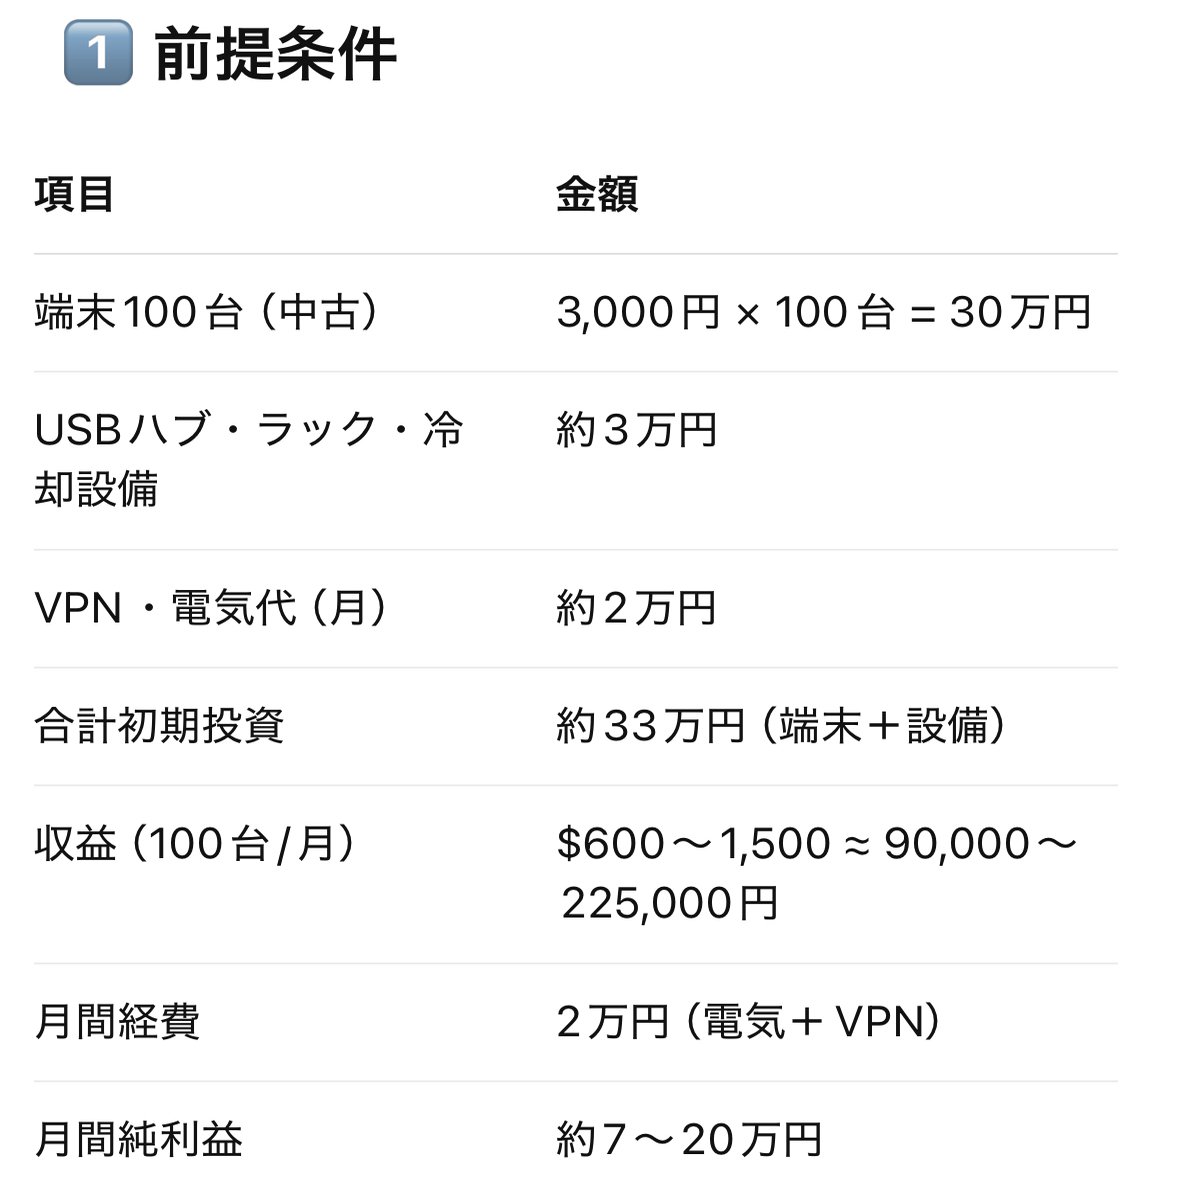Screen dimensions: 1179x1179
Task: Click the 225,000円 text line
Action: 669,903
